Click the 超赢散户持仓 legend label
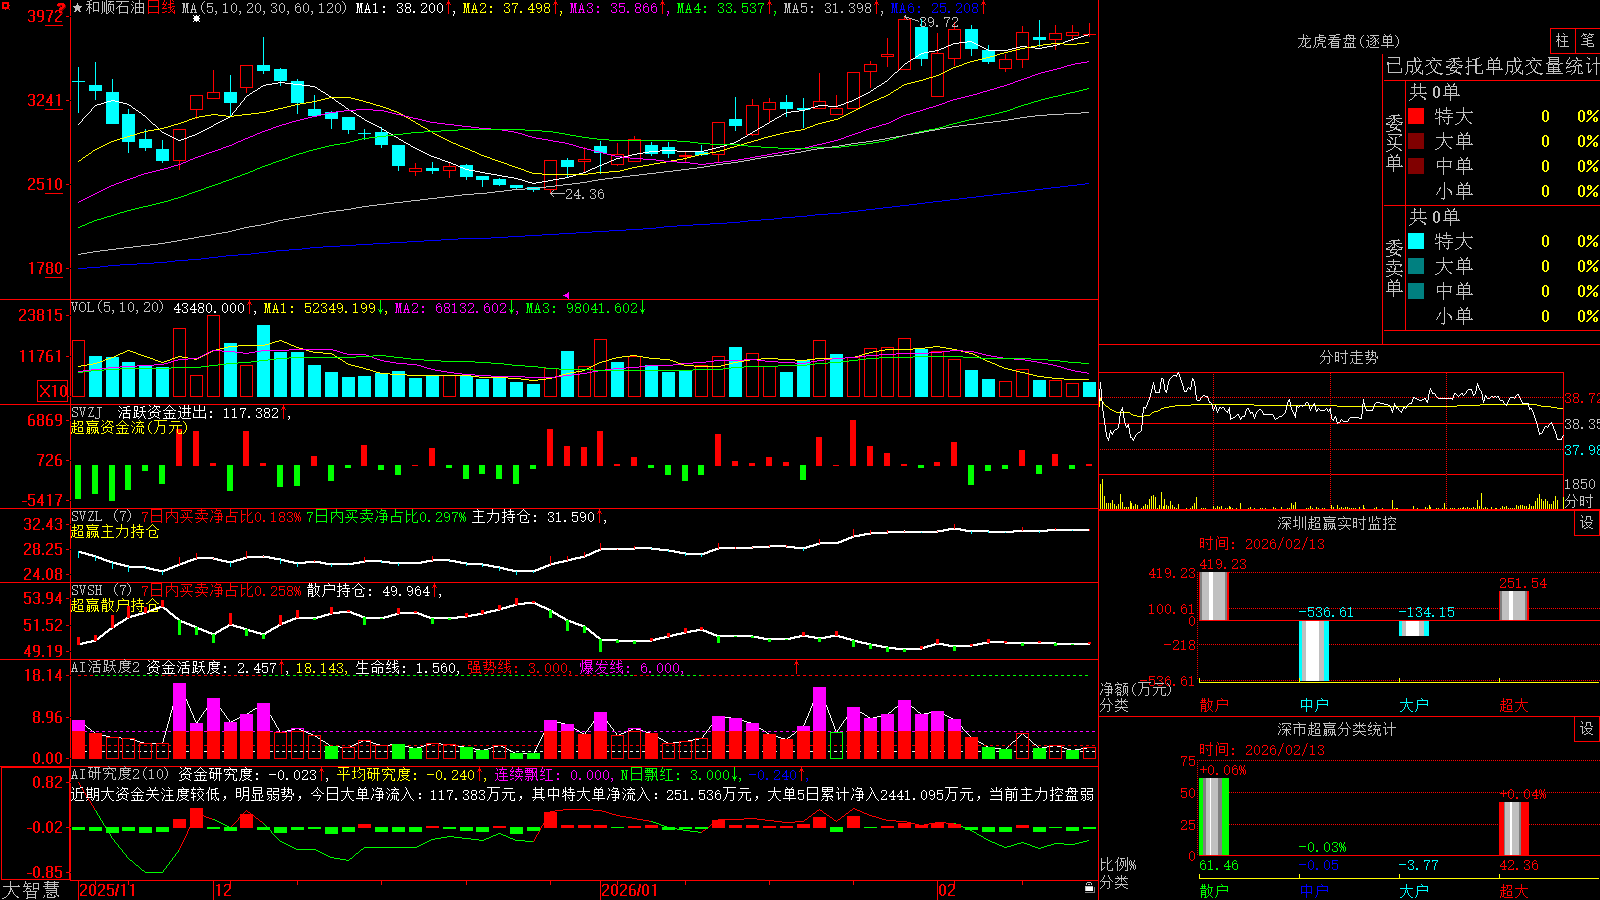 click(115, 605)
